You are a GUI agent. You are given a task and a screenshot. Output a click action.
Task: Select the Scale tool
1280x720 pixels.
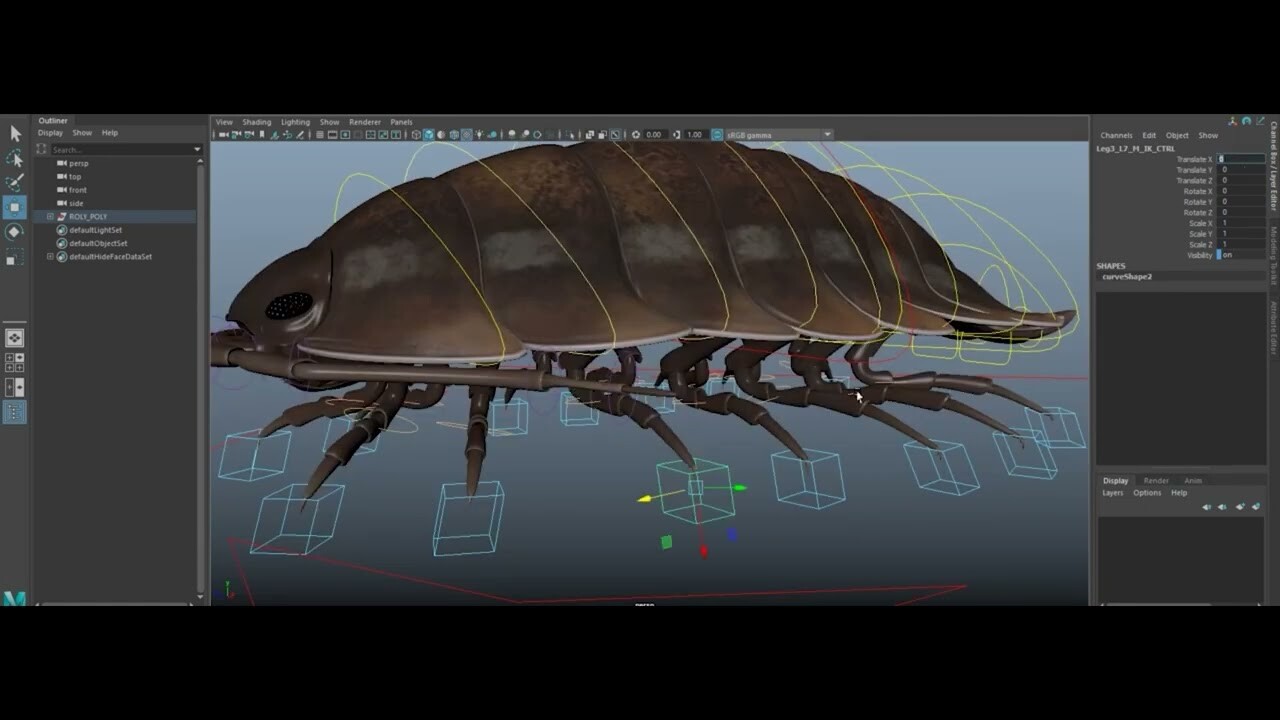click(14, 254)
